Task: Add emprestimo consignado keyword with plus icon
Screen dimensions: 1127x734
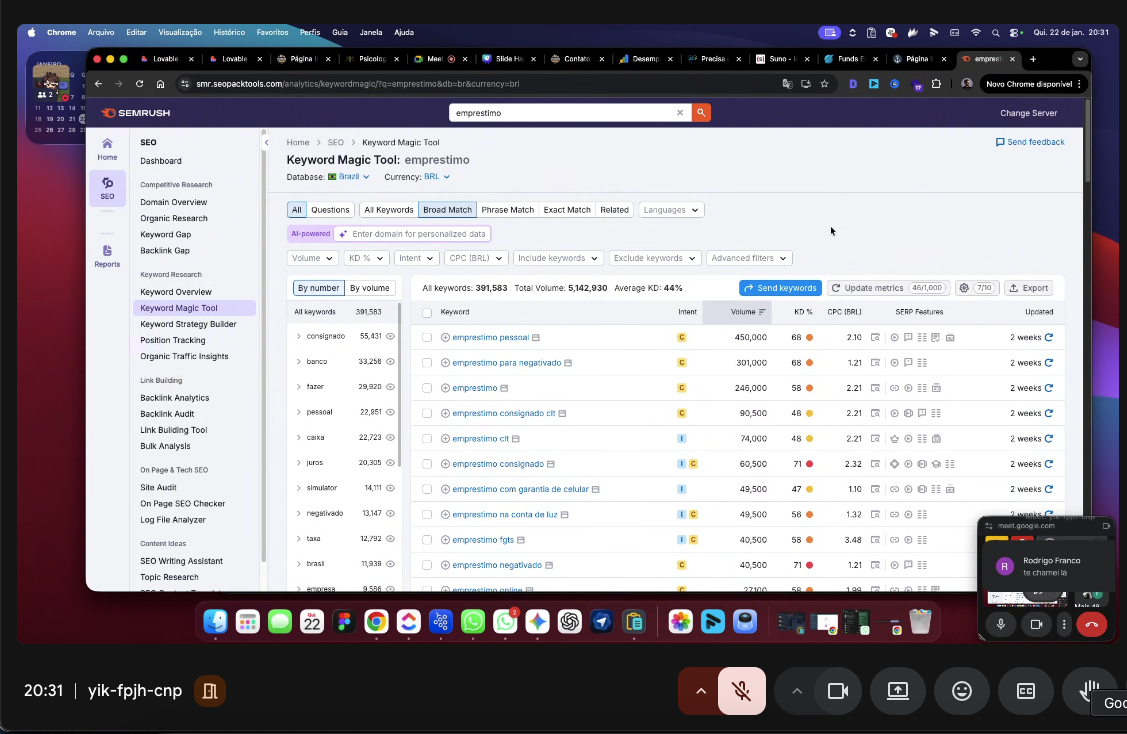Action: (446, 464)
